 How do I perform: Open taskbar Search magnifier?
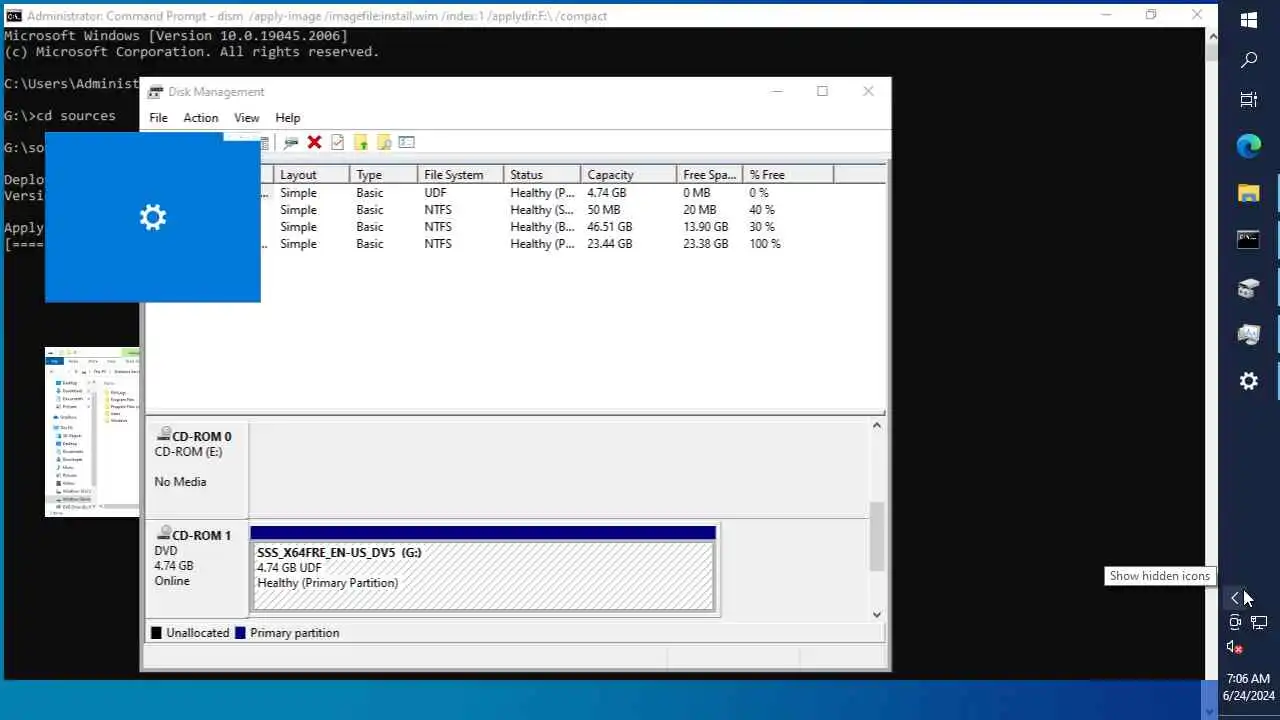click(1249, 60)
